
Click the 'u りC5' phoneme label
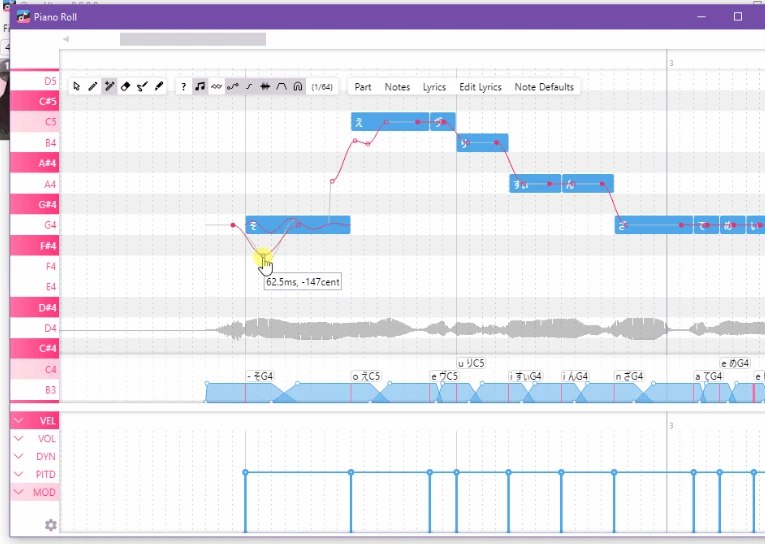[471, 363]
